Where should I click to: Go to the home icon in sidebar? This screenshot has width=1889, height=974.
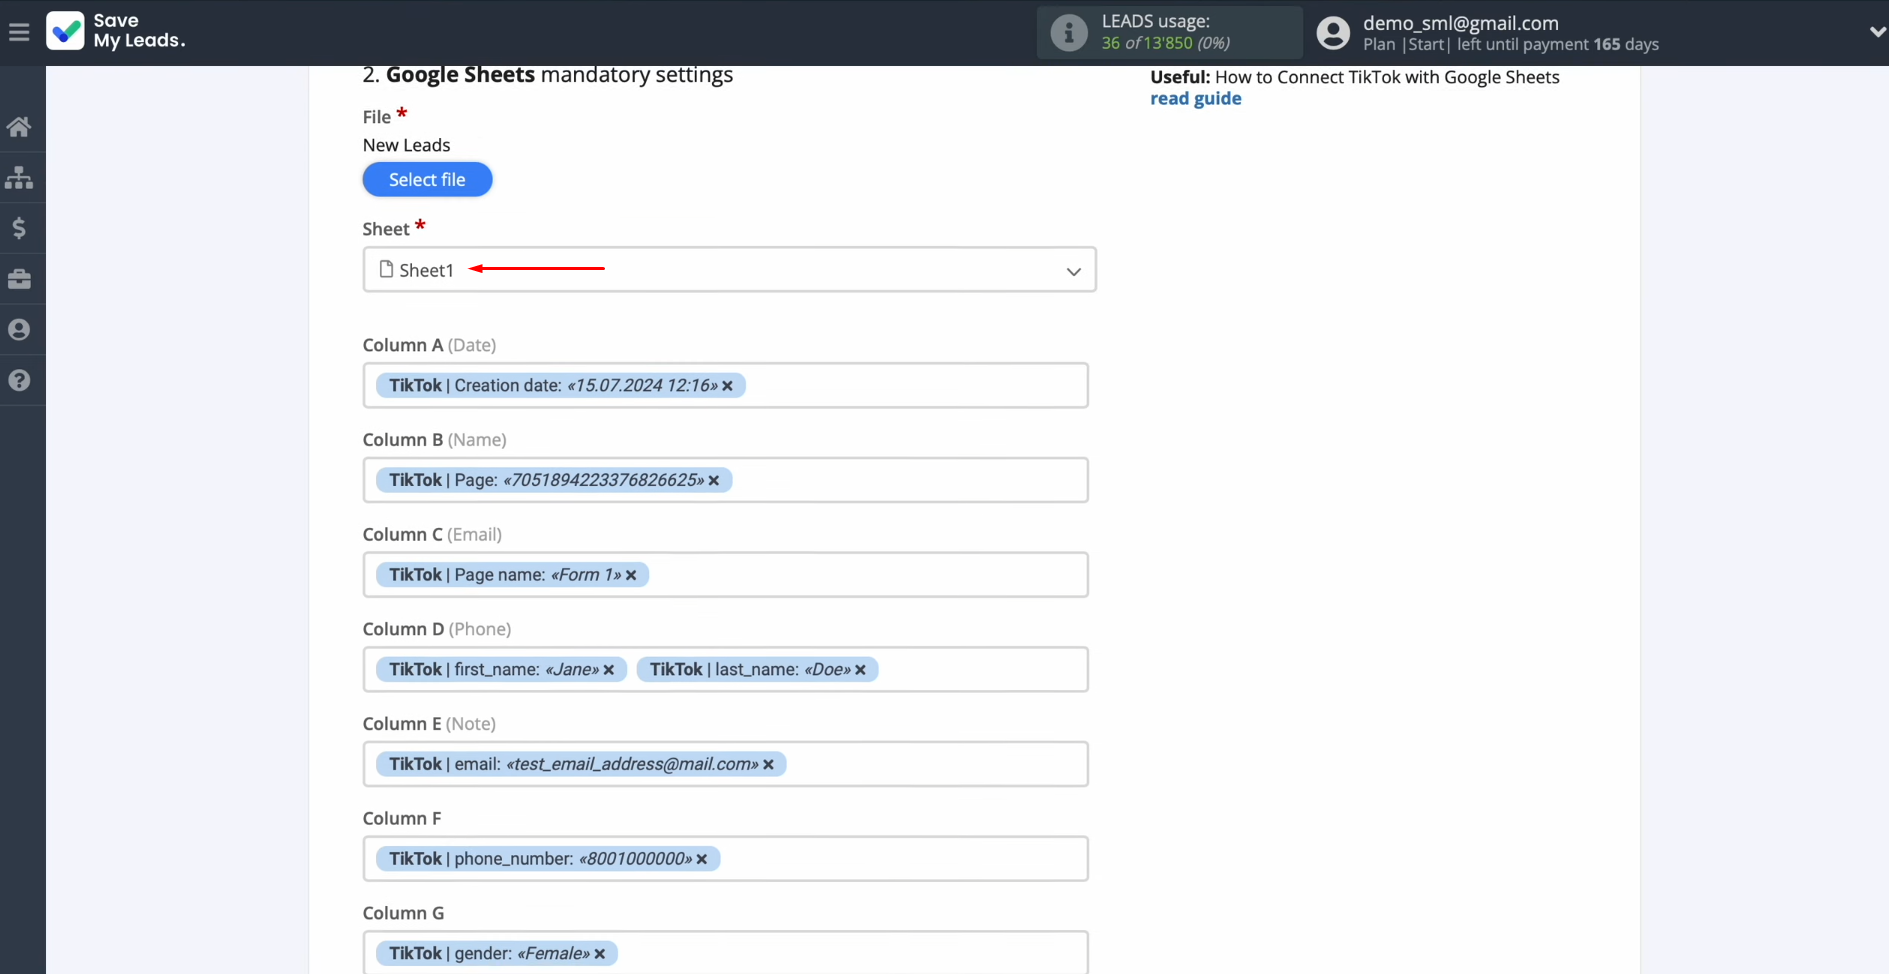click(19, 127)
